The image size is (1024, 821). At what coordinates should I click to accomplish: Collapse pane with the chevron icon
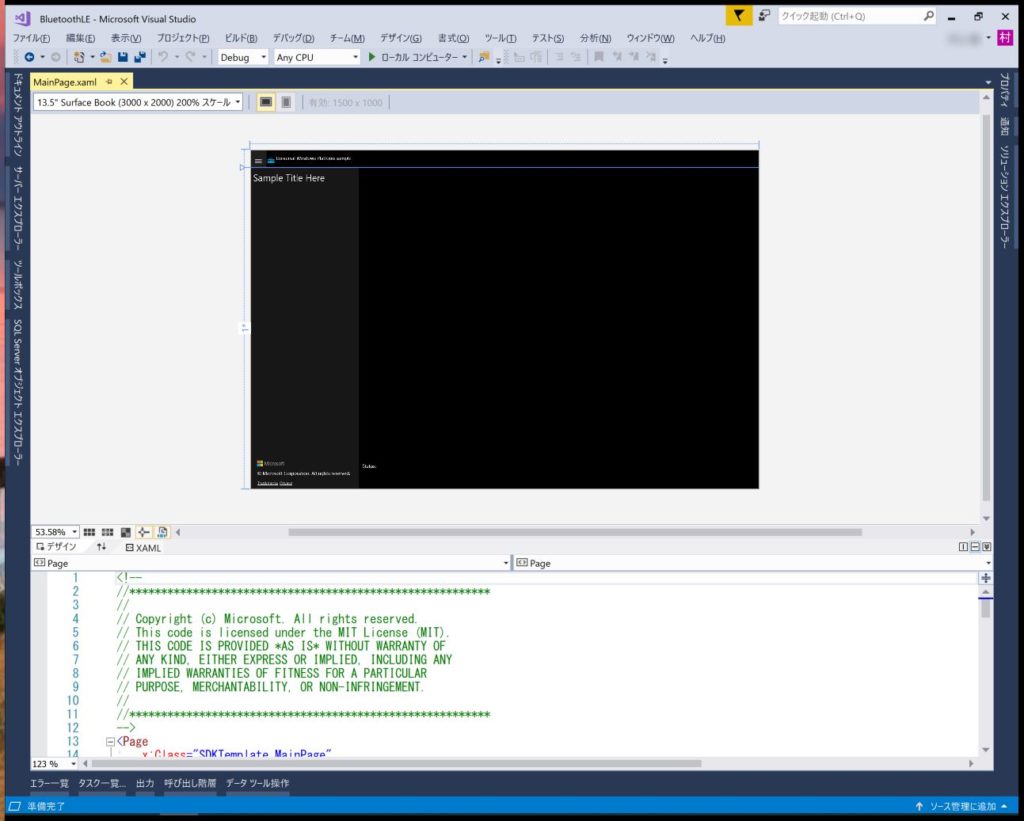(987, 547)
